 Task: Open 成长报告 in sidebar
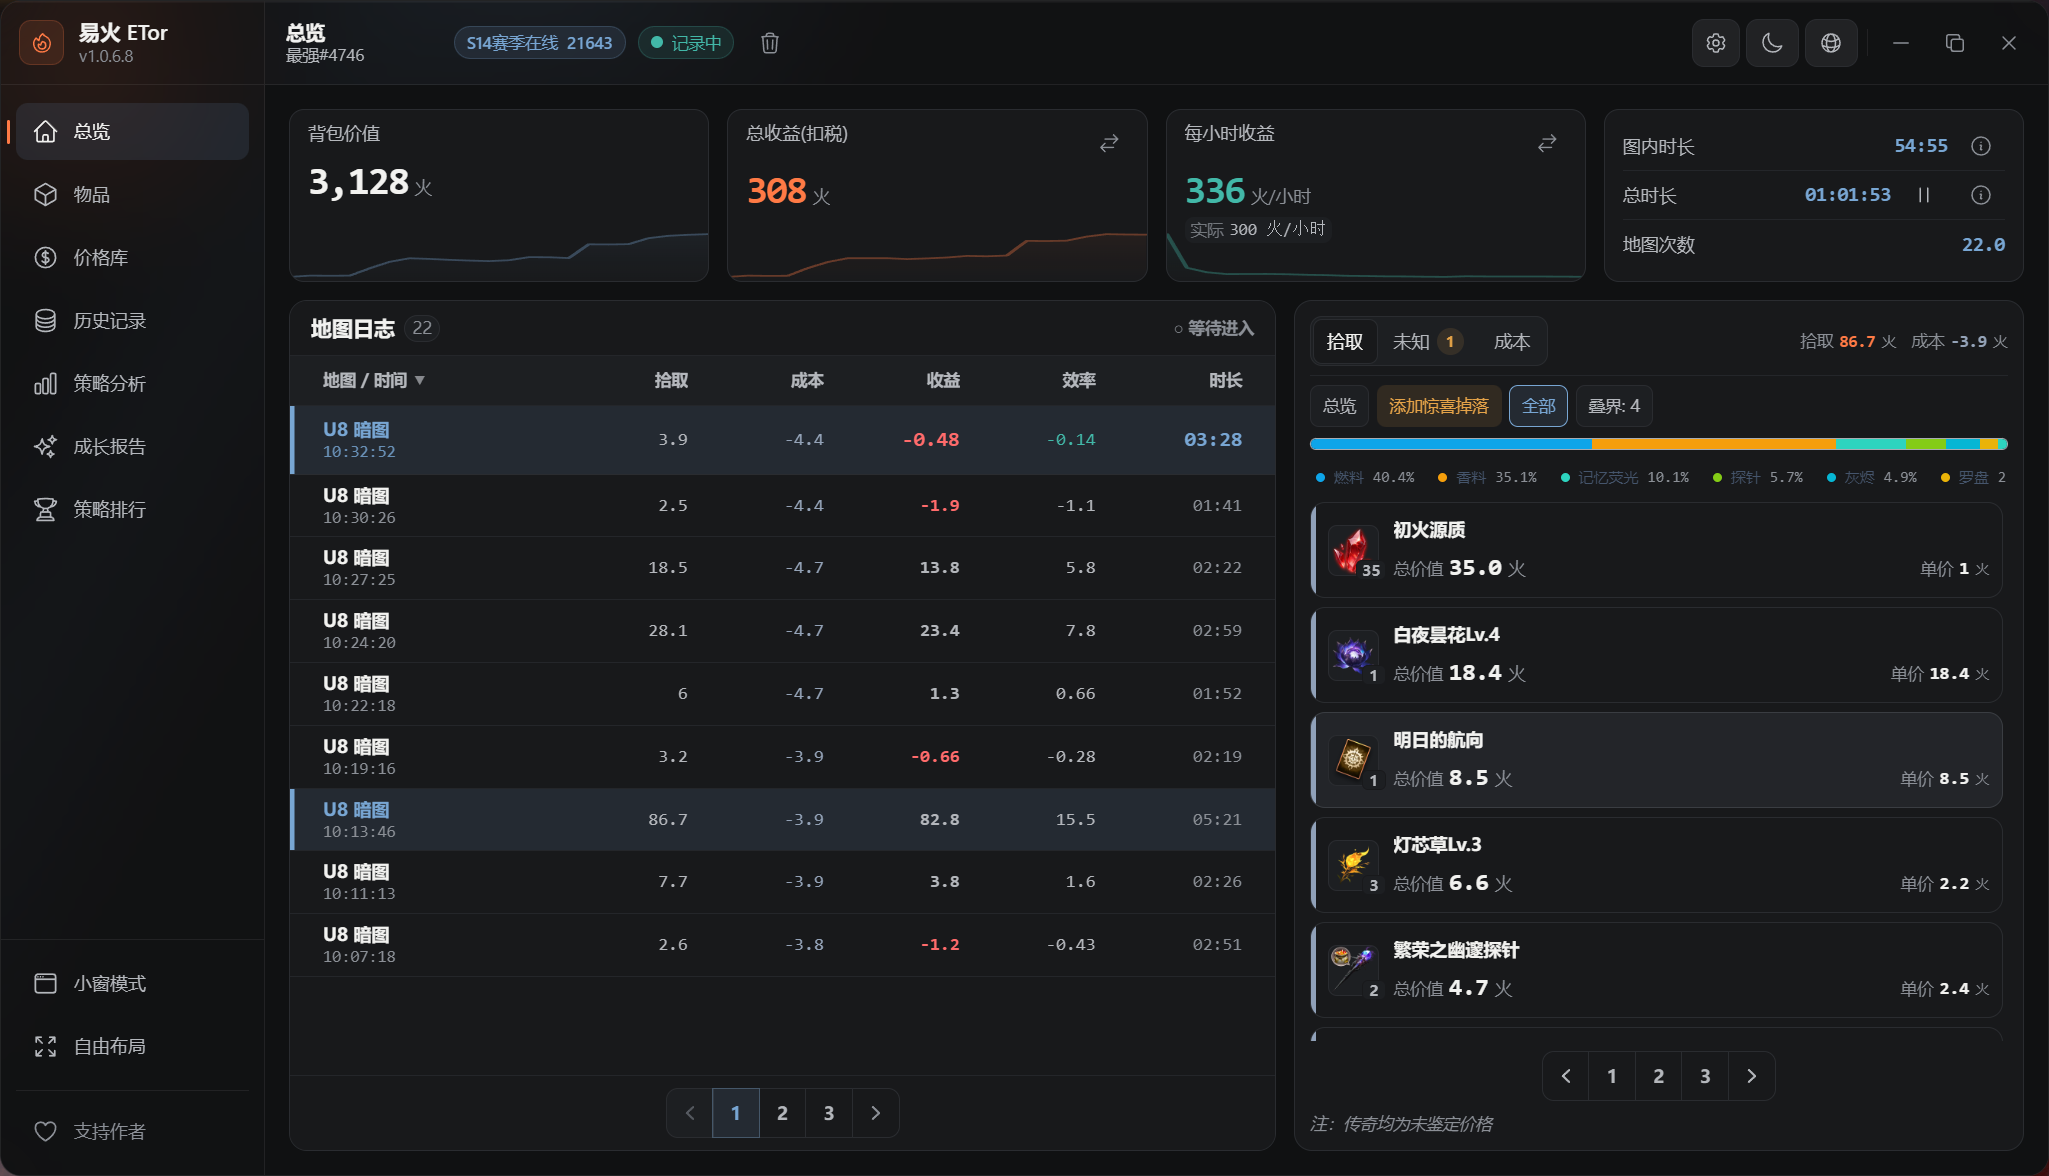(132, 446)
